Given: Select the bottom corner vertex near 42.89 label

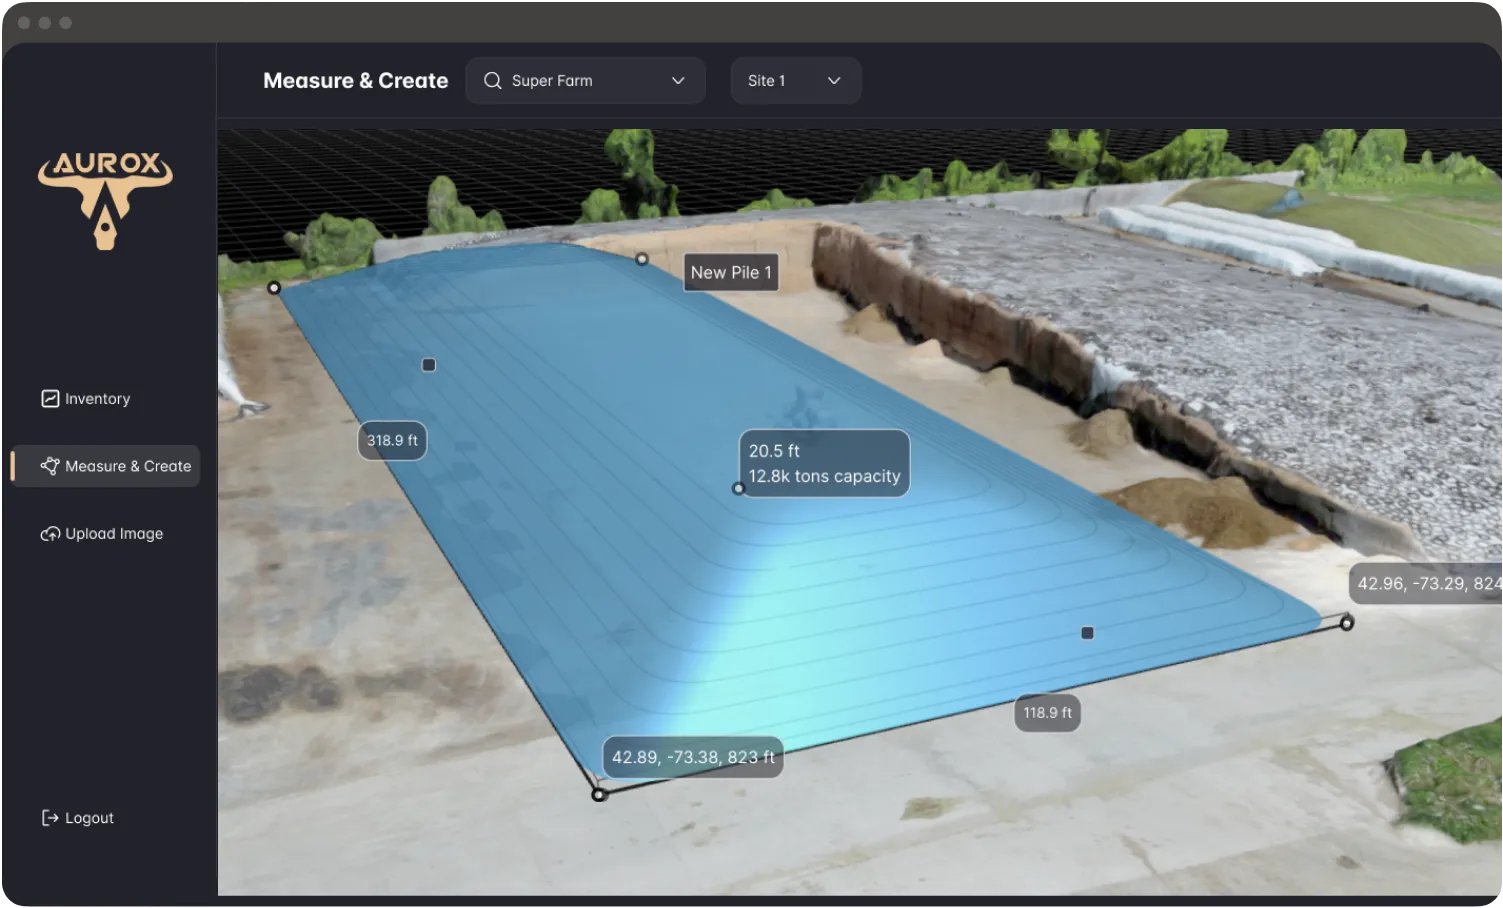Looking at the screenshot, I should tap(599, 795).
